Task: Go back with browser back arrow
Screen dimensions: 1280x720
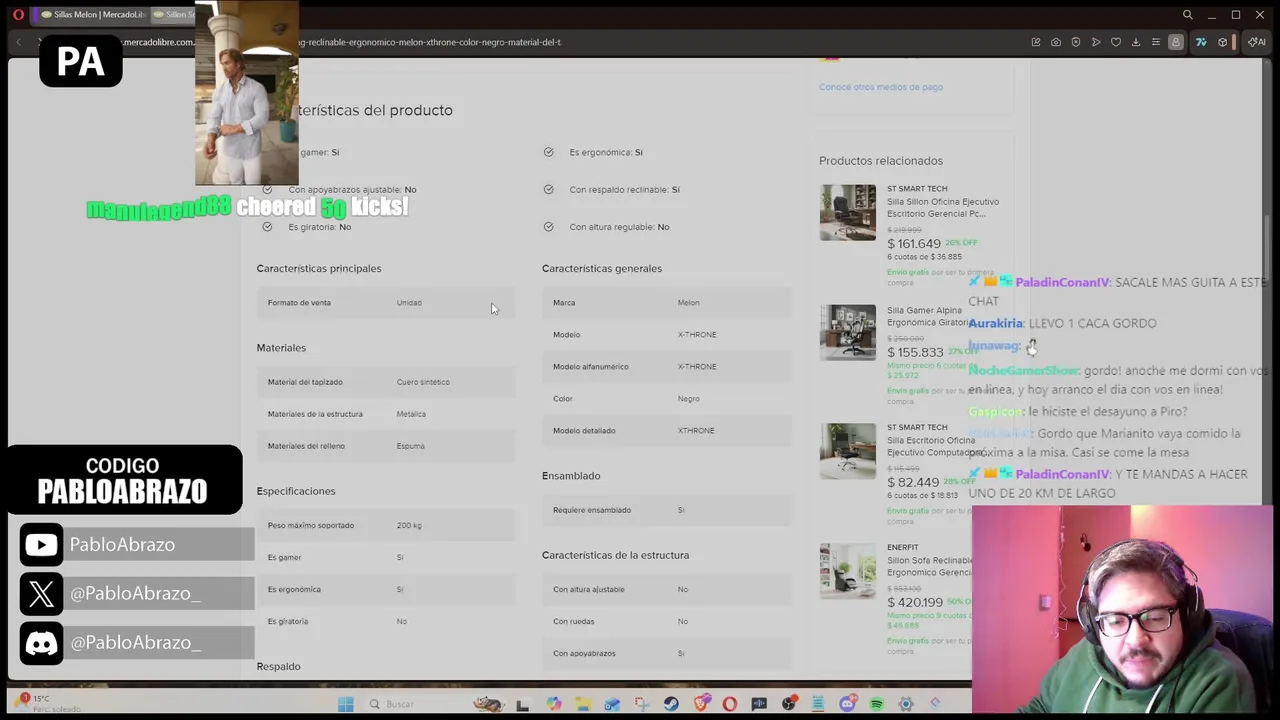Action: point(19,42)
